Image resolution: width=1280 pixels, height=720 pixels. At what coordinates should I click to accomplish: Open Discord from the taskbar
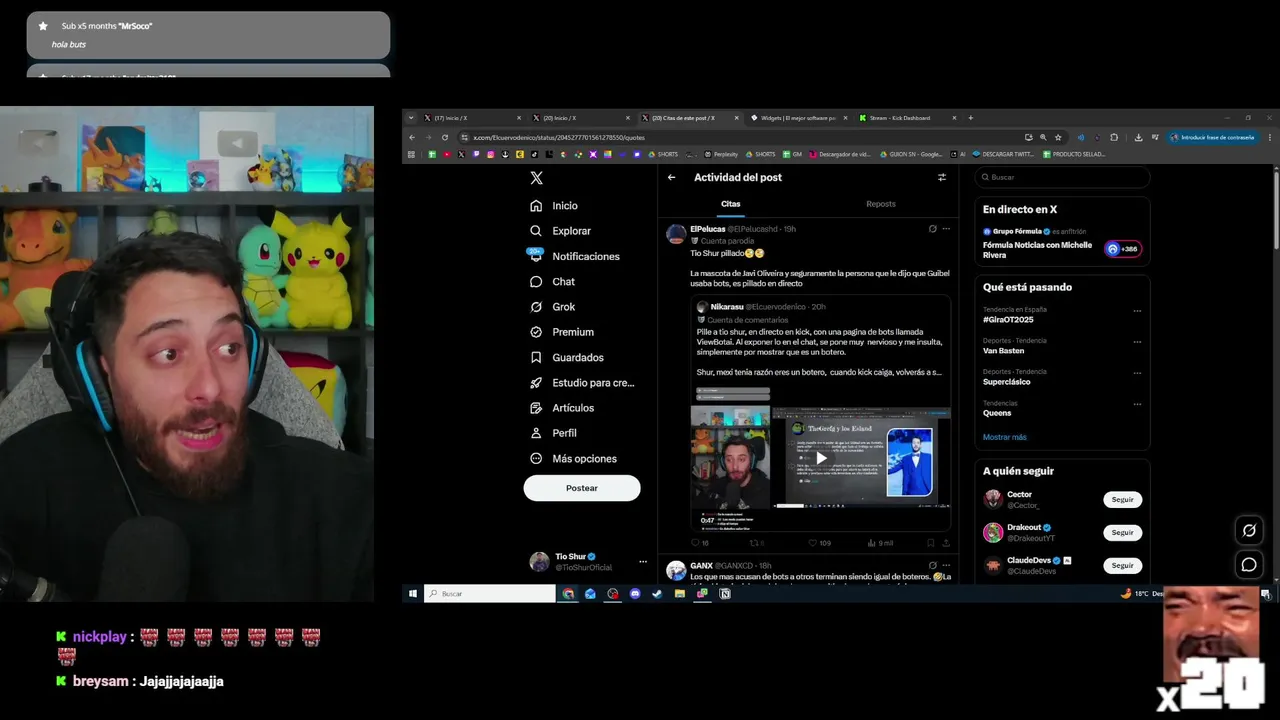(634, 594)
